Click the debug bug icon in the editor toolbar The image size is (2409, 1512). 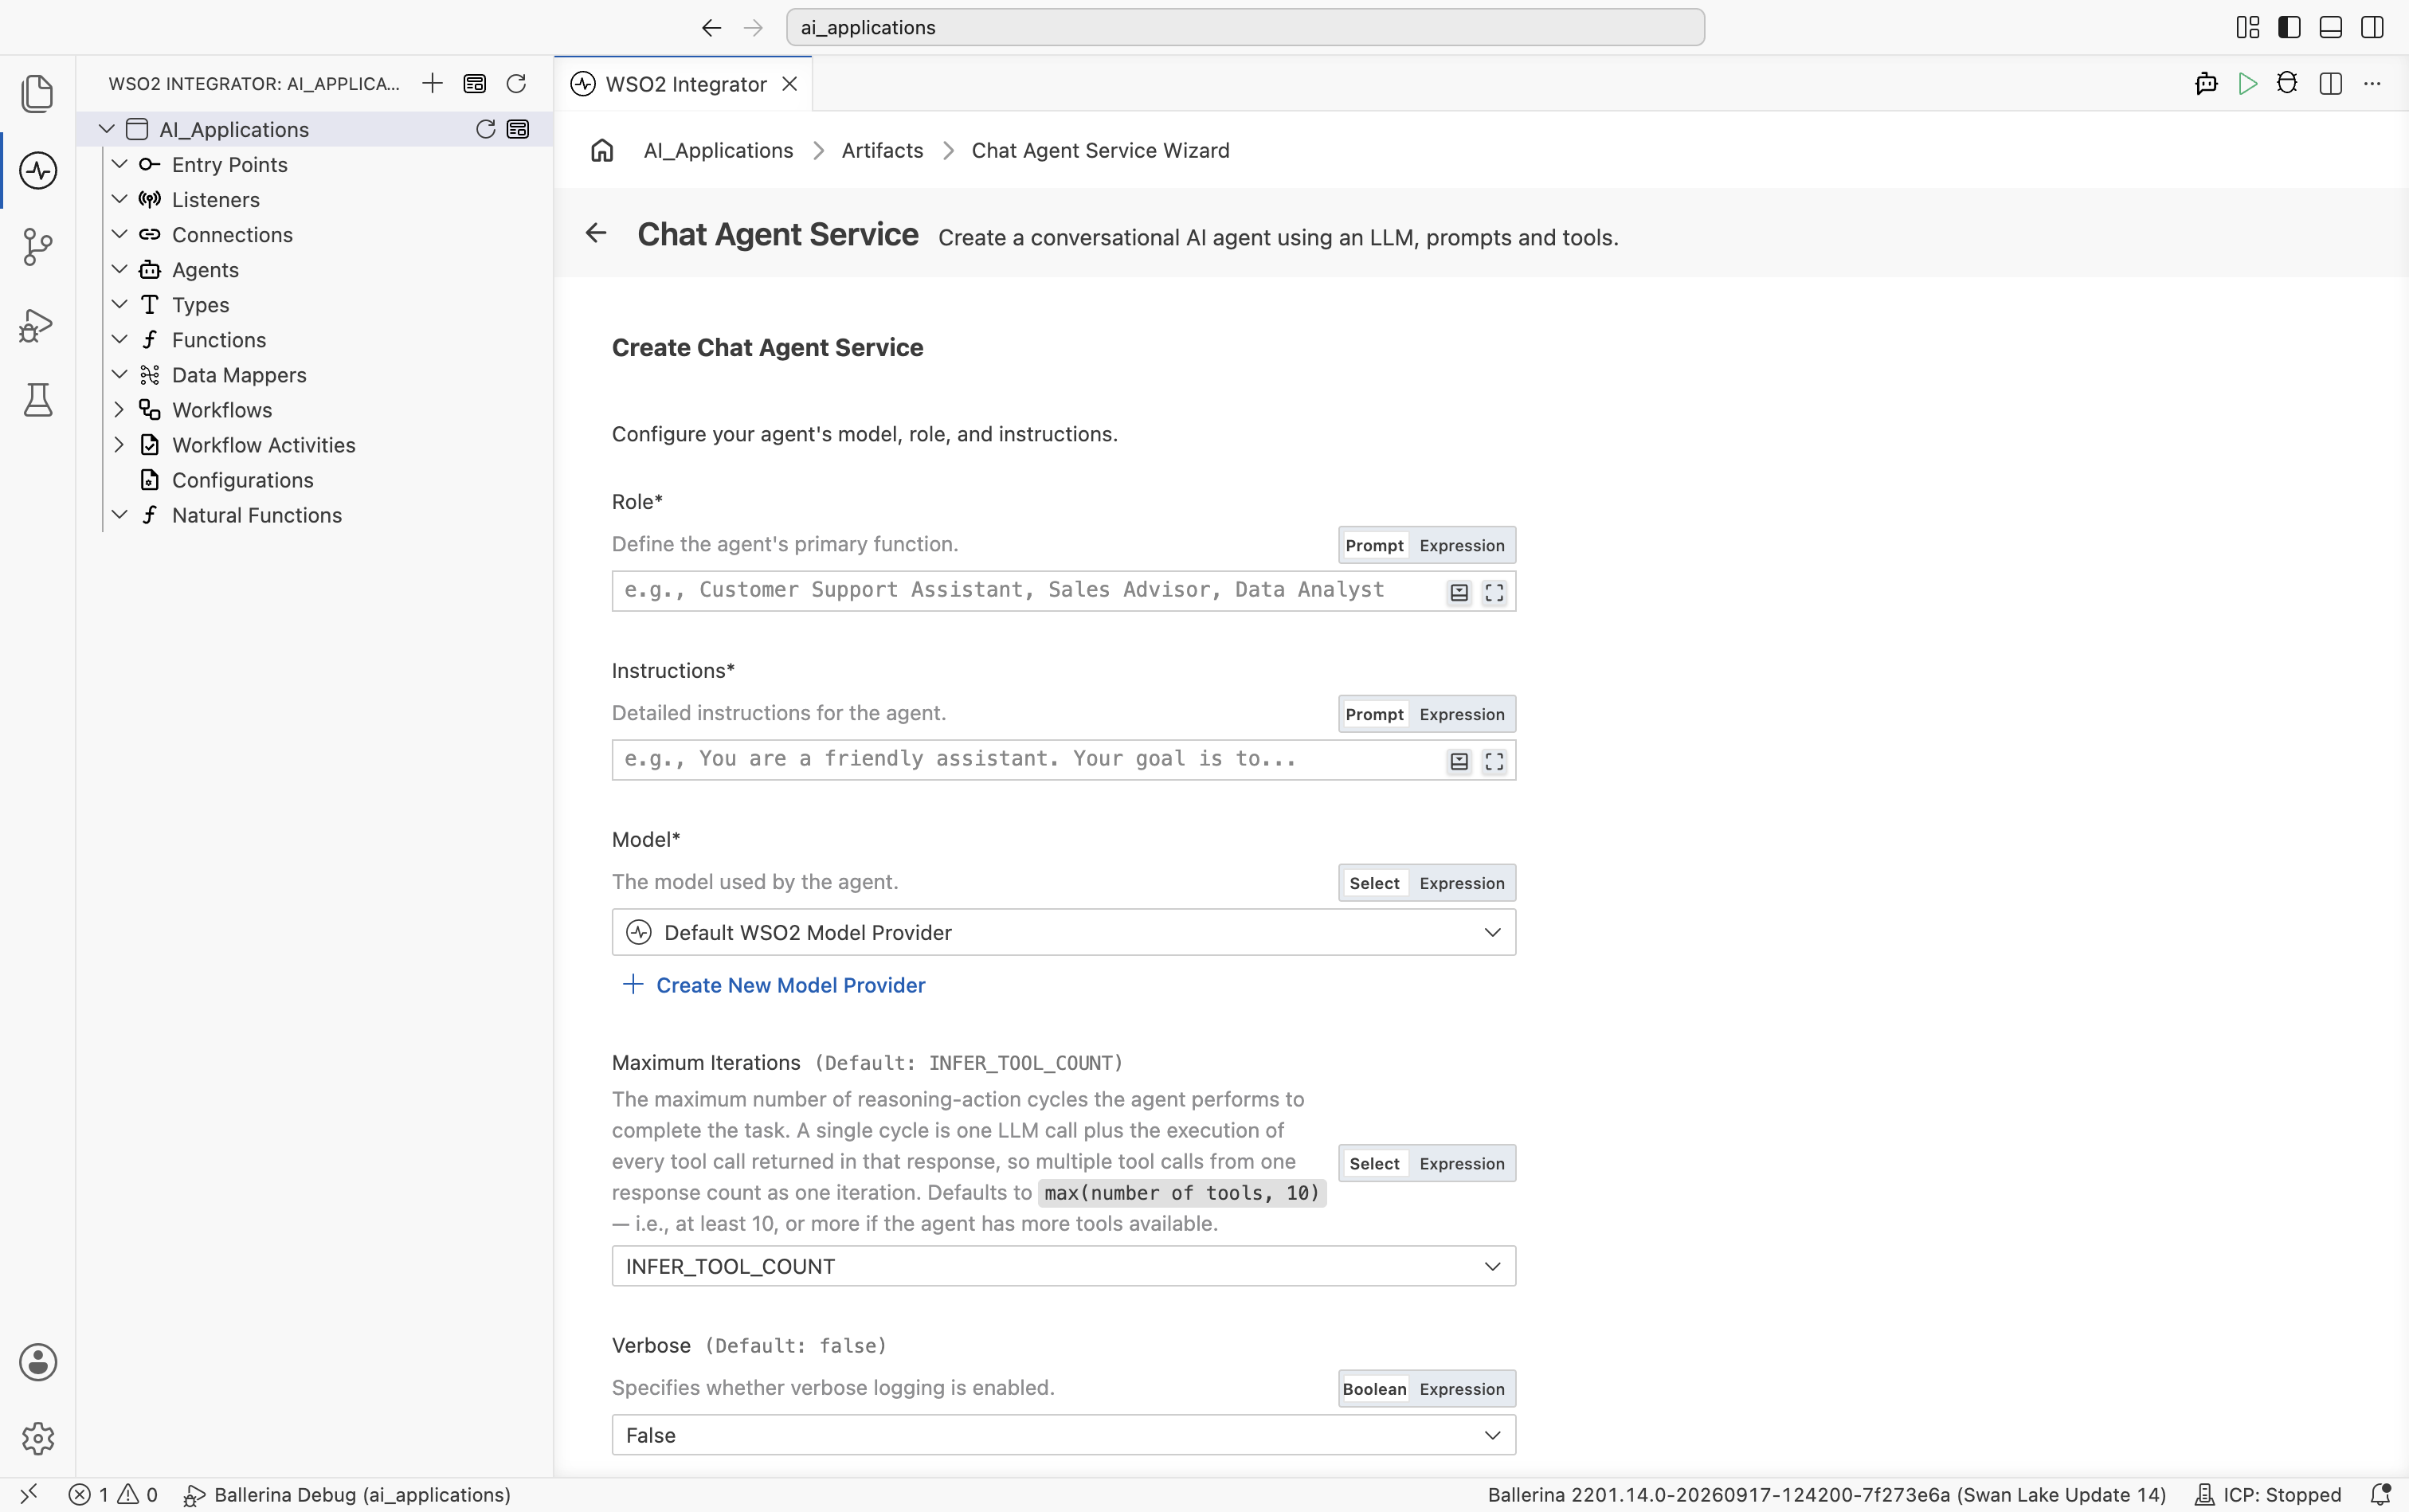coord(2288,83)
